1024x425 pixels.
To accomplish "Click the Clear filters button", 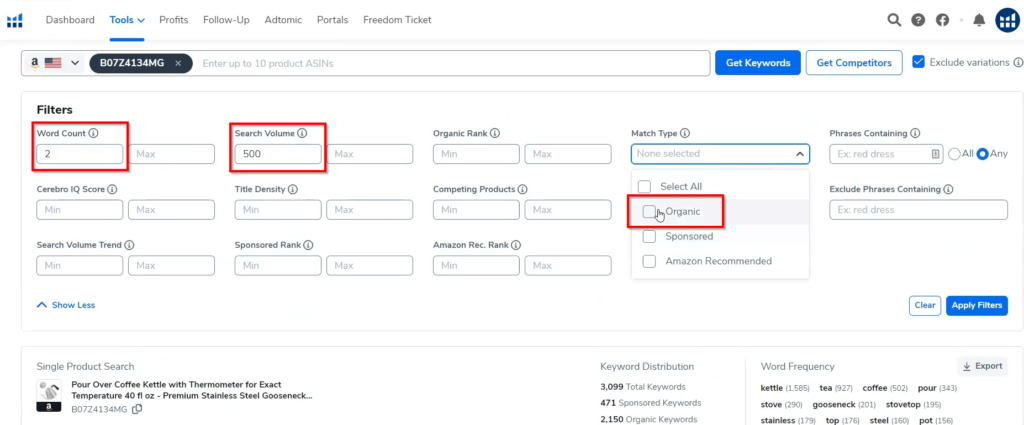I will pos(925,306).
